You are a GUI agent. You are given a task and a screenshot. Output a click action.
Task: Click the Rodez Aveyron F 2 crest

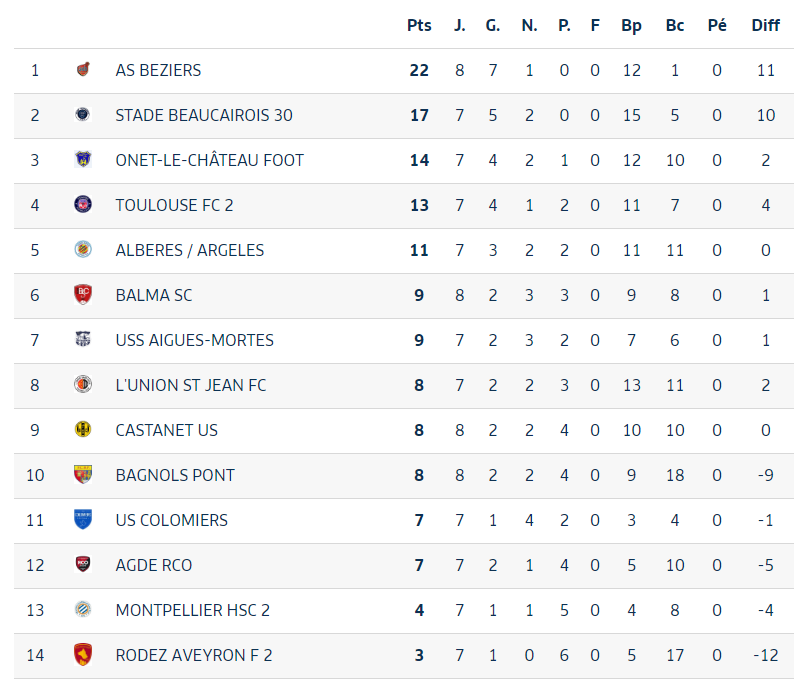pos(83,654)
